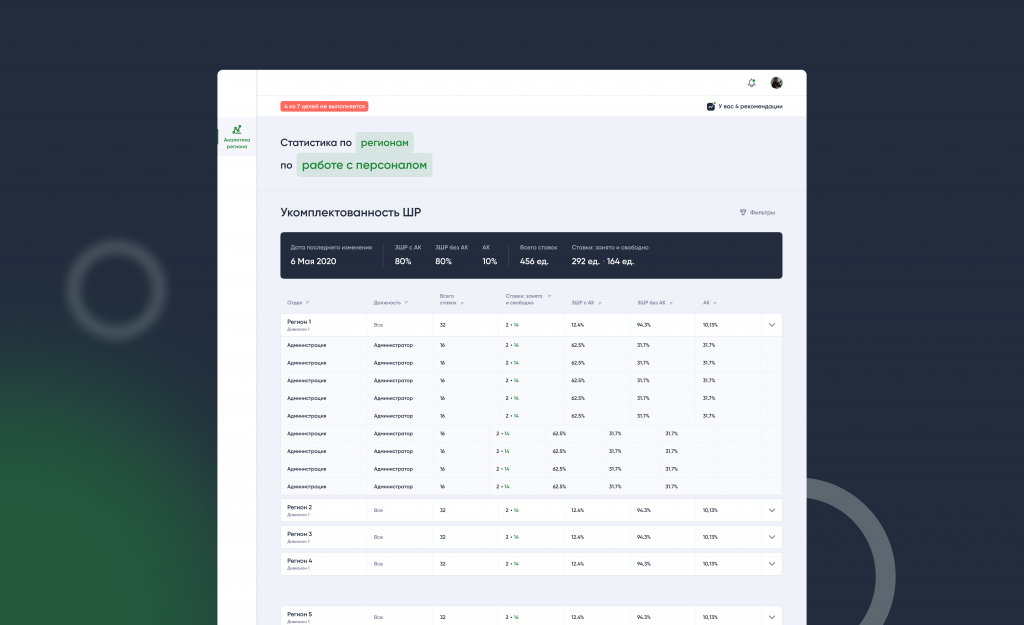Viewport: 1024px width, 625px height.
Task: Open the "регионам" statistics selector
Action: 385,142
